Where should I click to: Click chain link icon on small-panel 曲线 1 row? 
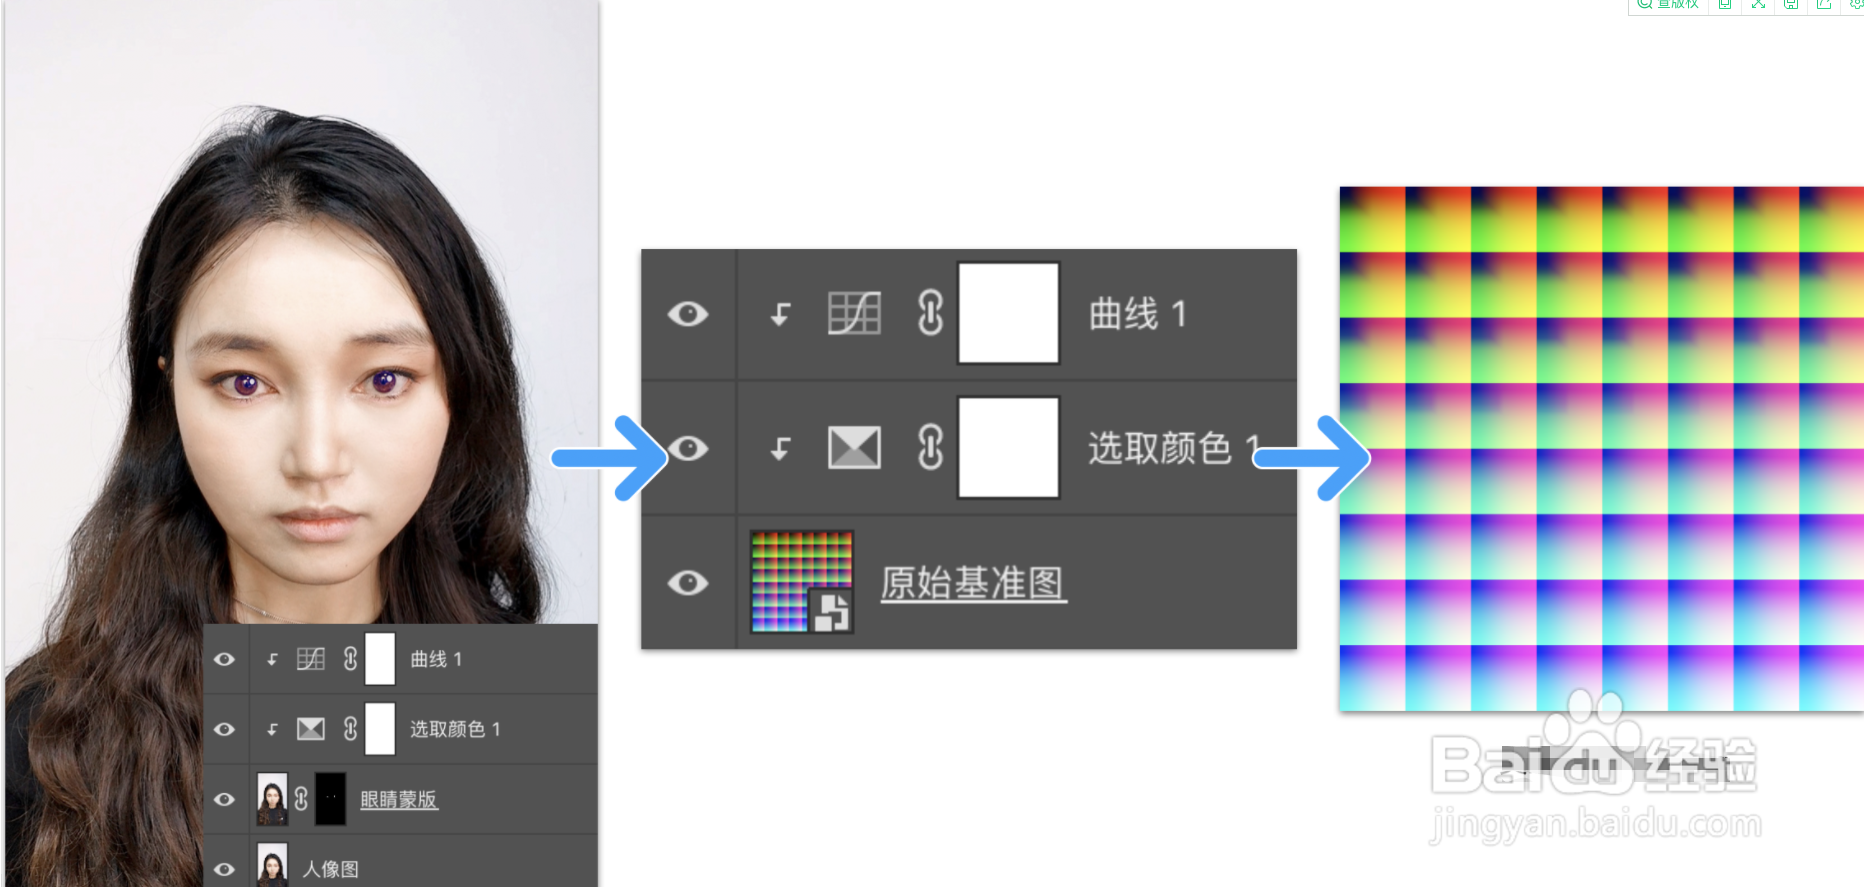(x=350, y=659)
